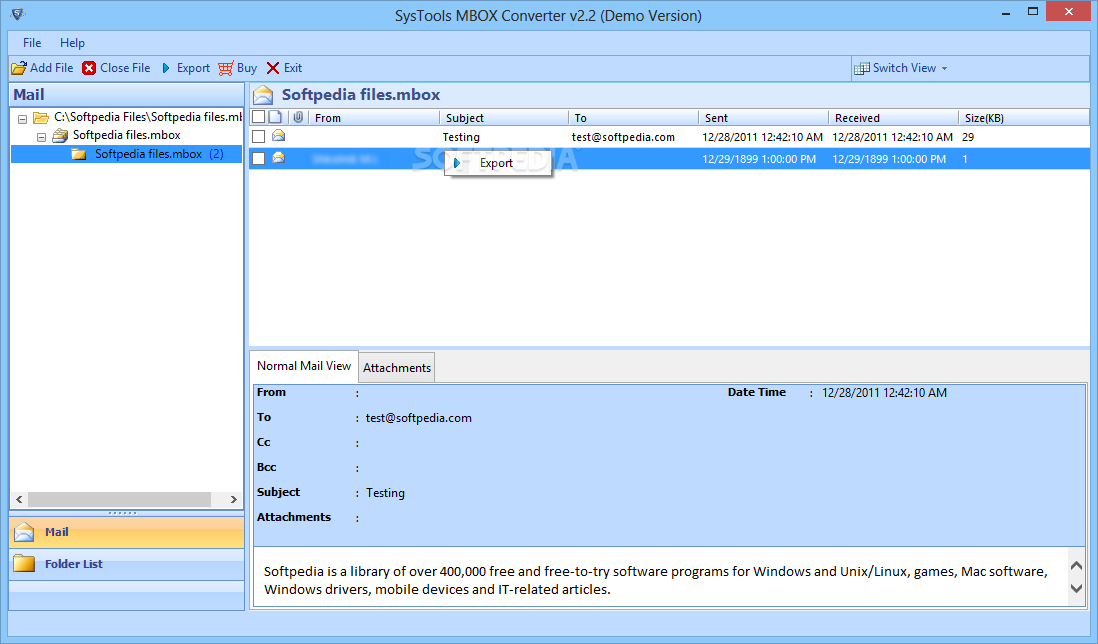
Task: Click the Close File button label
Action: (125, 68)
